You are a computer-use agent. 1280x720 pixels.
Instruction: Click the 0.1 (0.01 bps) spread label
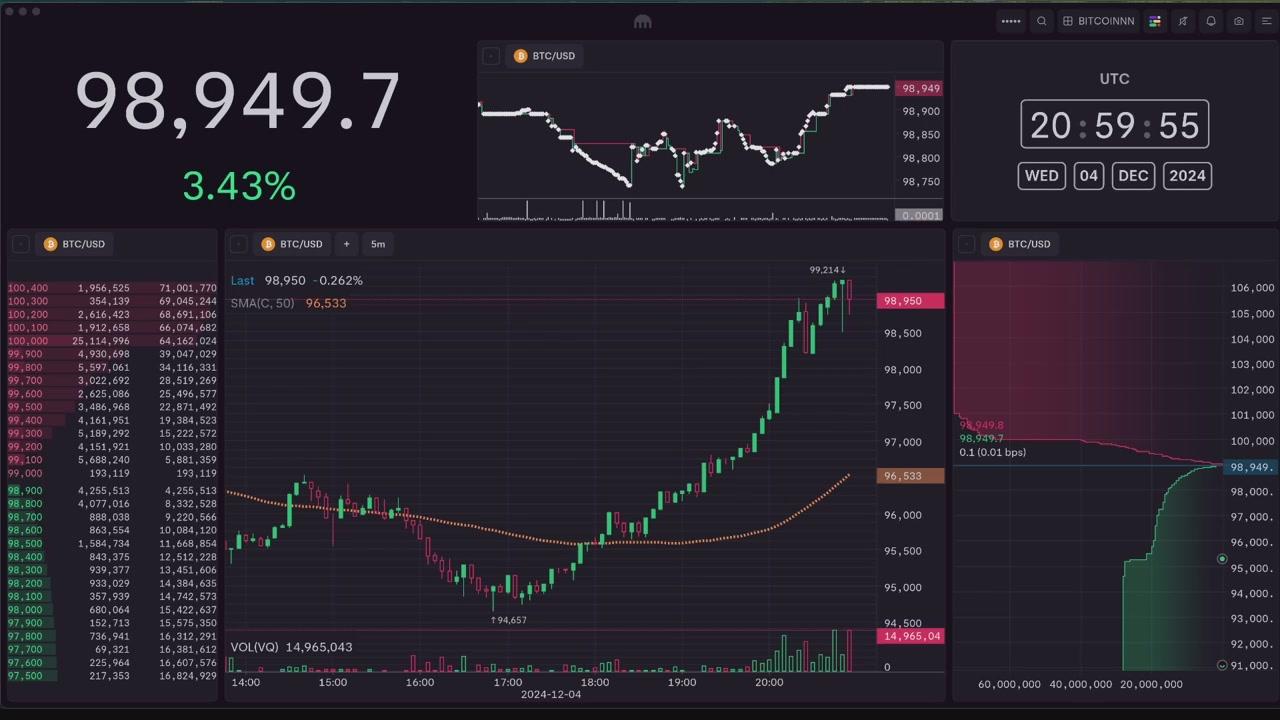pos(992,452)
